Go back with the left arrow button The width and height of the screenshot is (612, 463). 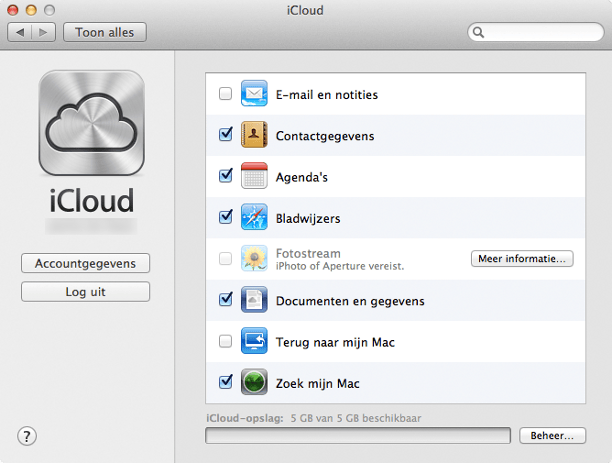click(x=20, y=32)
